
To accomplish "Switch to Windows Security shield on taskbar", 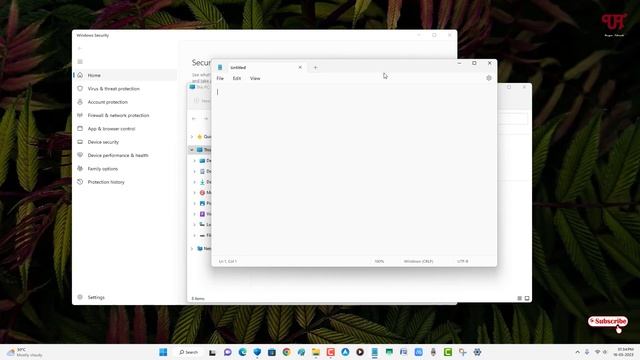I will pos(257,352).
